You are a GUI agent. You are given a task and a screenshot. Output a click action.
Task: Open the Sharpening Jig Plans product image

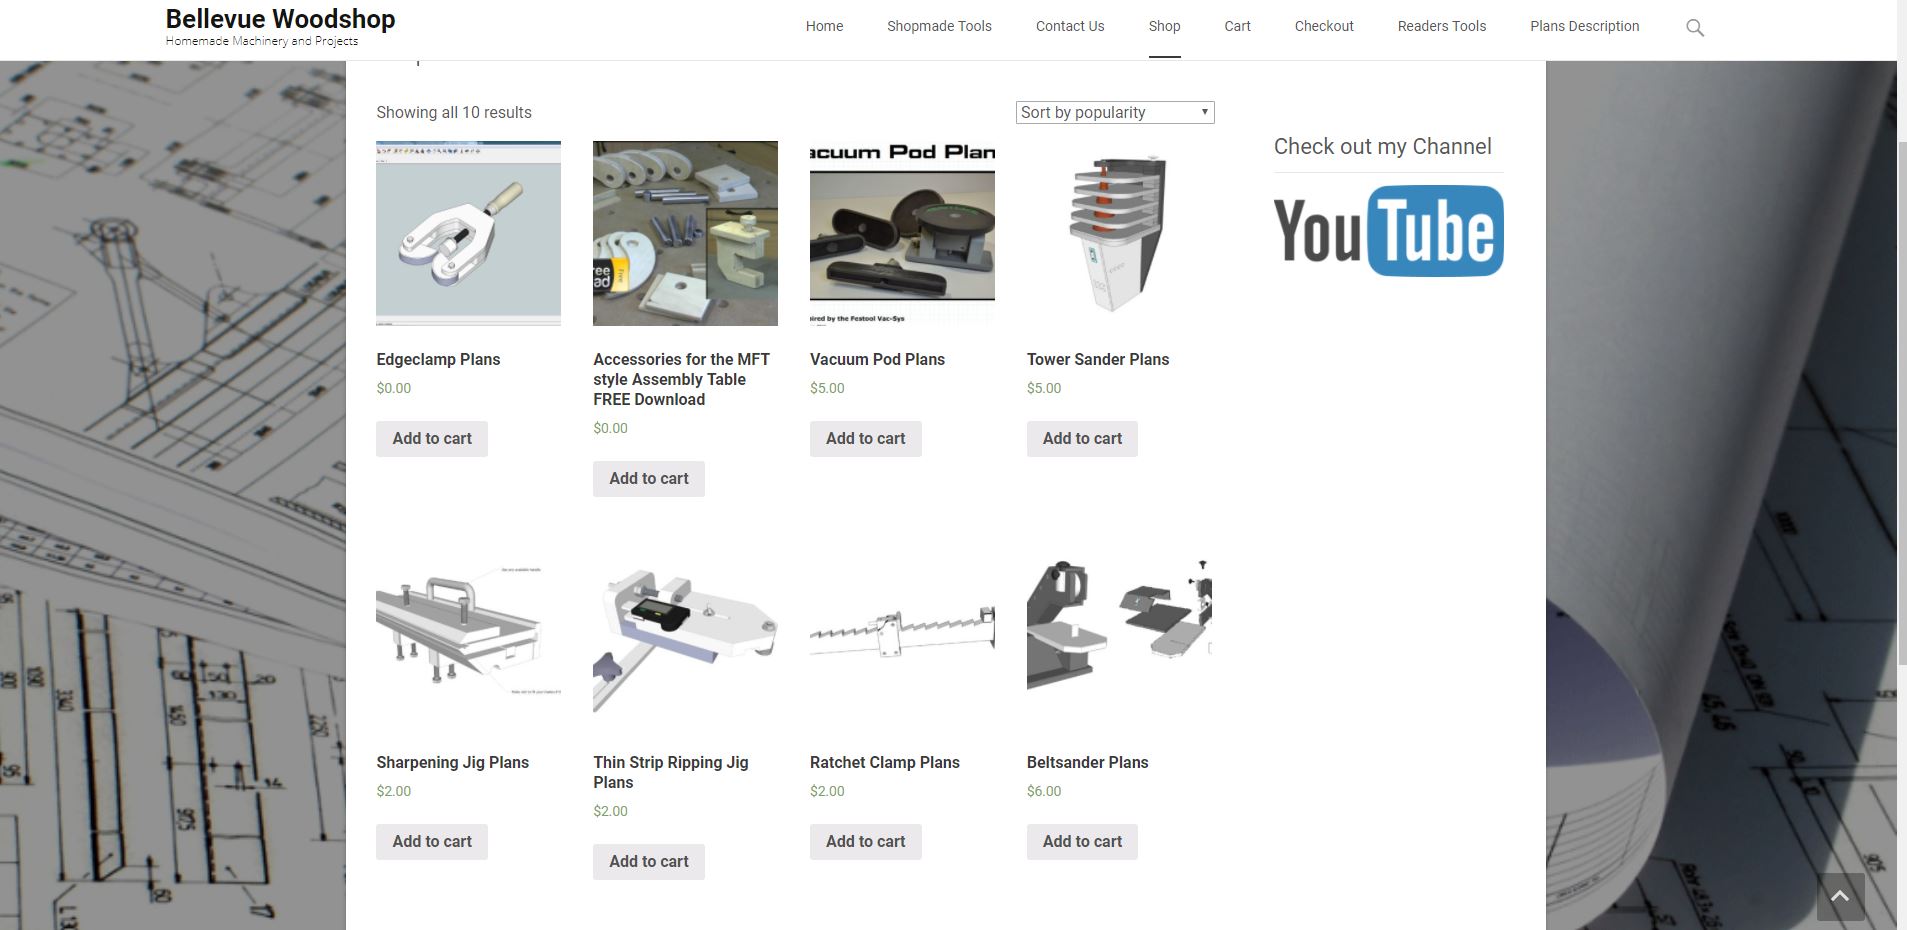coord(468,636)
